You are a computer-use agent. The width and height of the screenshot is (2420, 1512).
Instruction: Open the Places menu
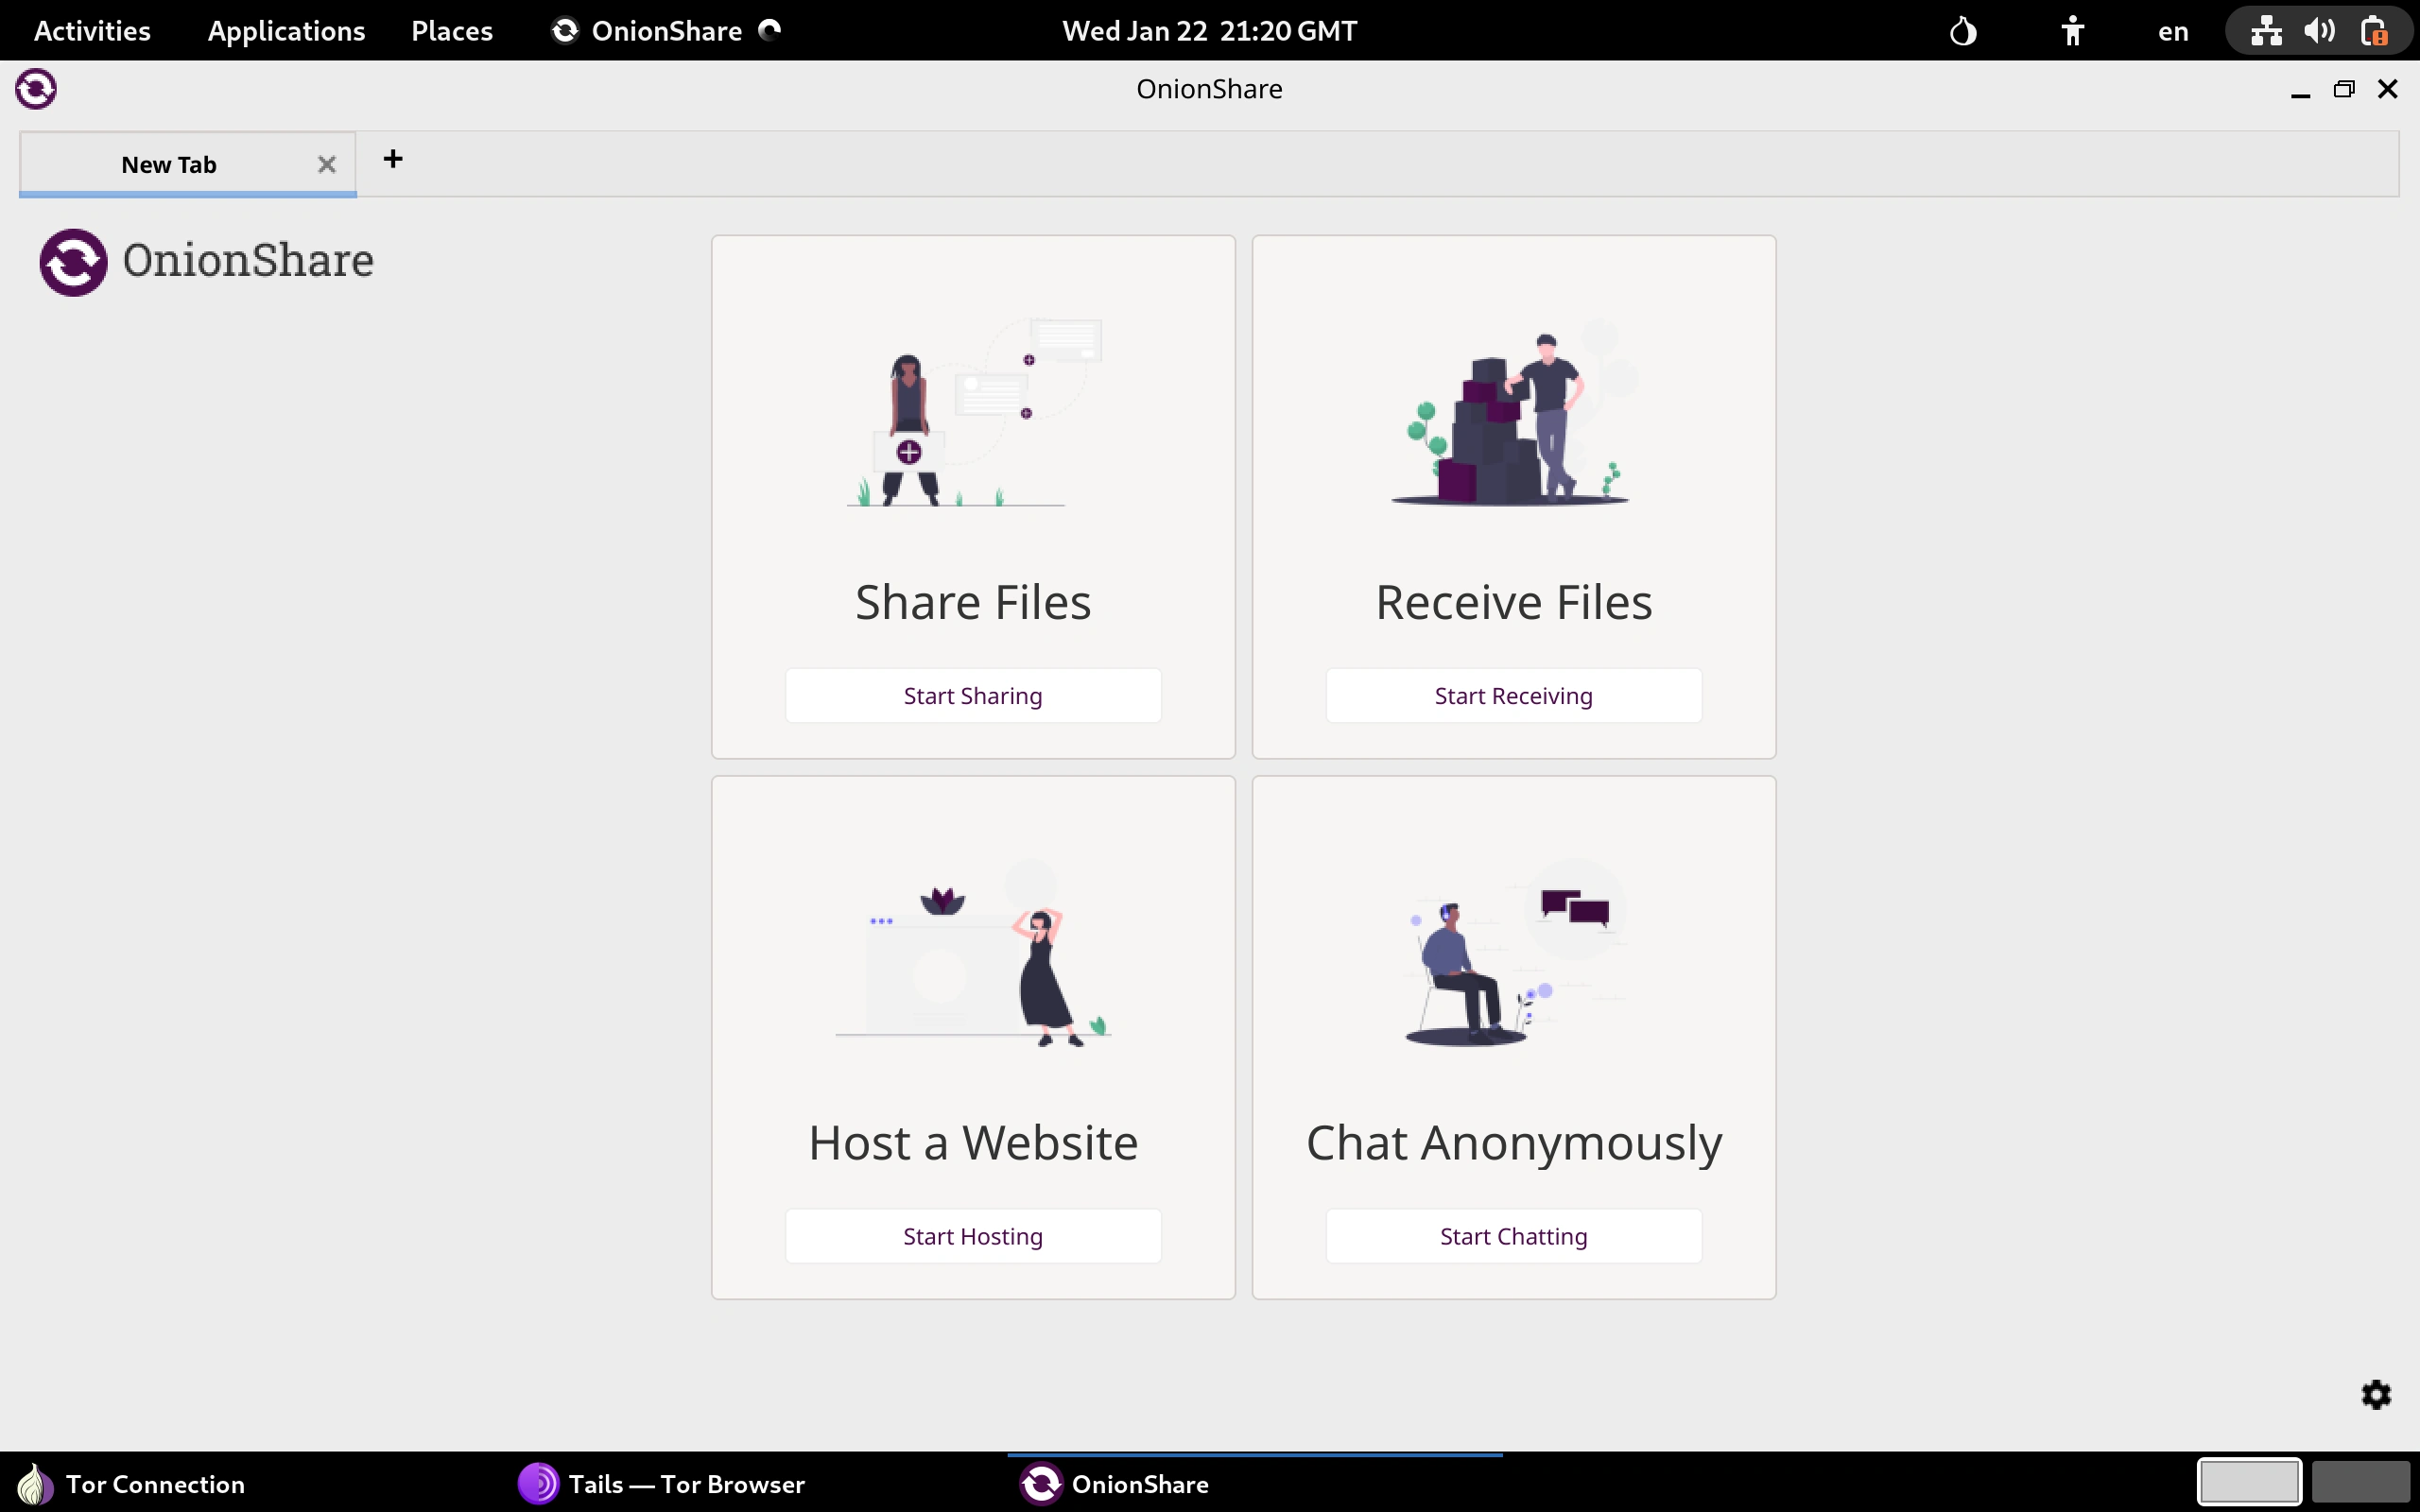pyautogui.click(x=451, y=30)
